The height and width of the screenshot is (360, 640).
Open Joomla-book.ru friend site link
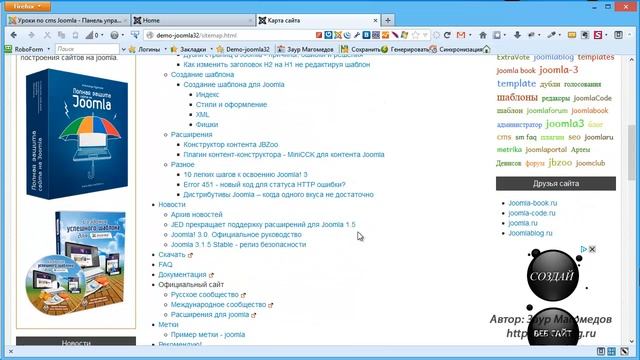pyautogui.click(x=533, y=203)
